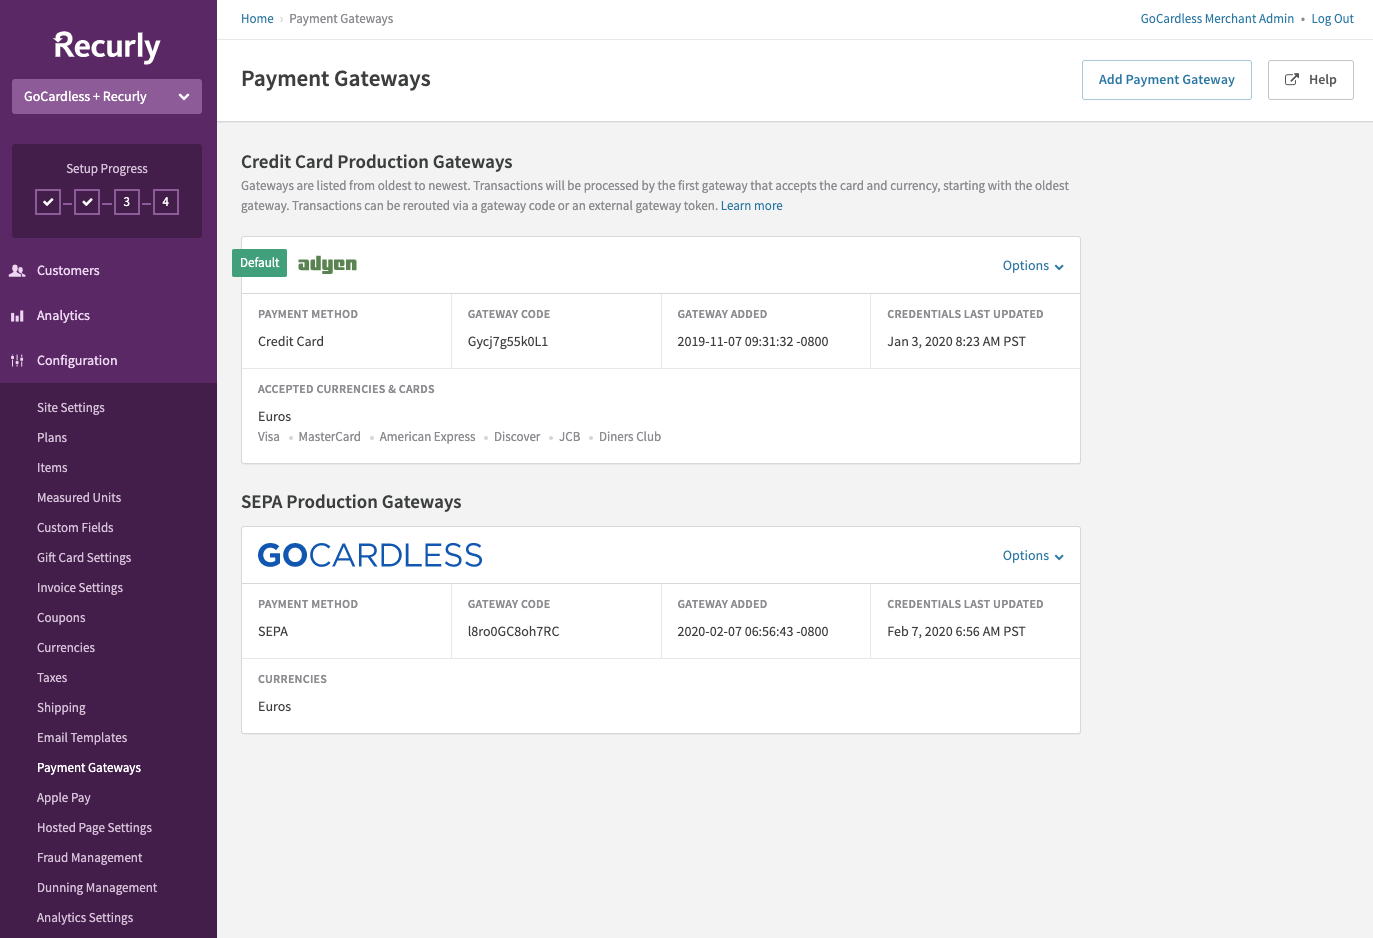The width and height of the screenshot is (1373, 938).
Task: Click MasterCard in accepted cards
Action: point(329,437)
